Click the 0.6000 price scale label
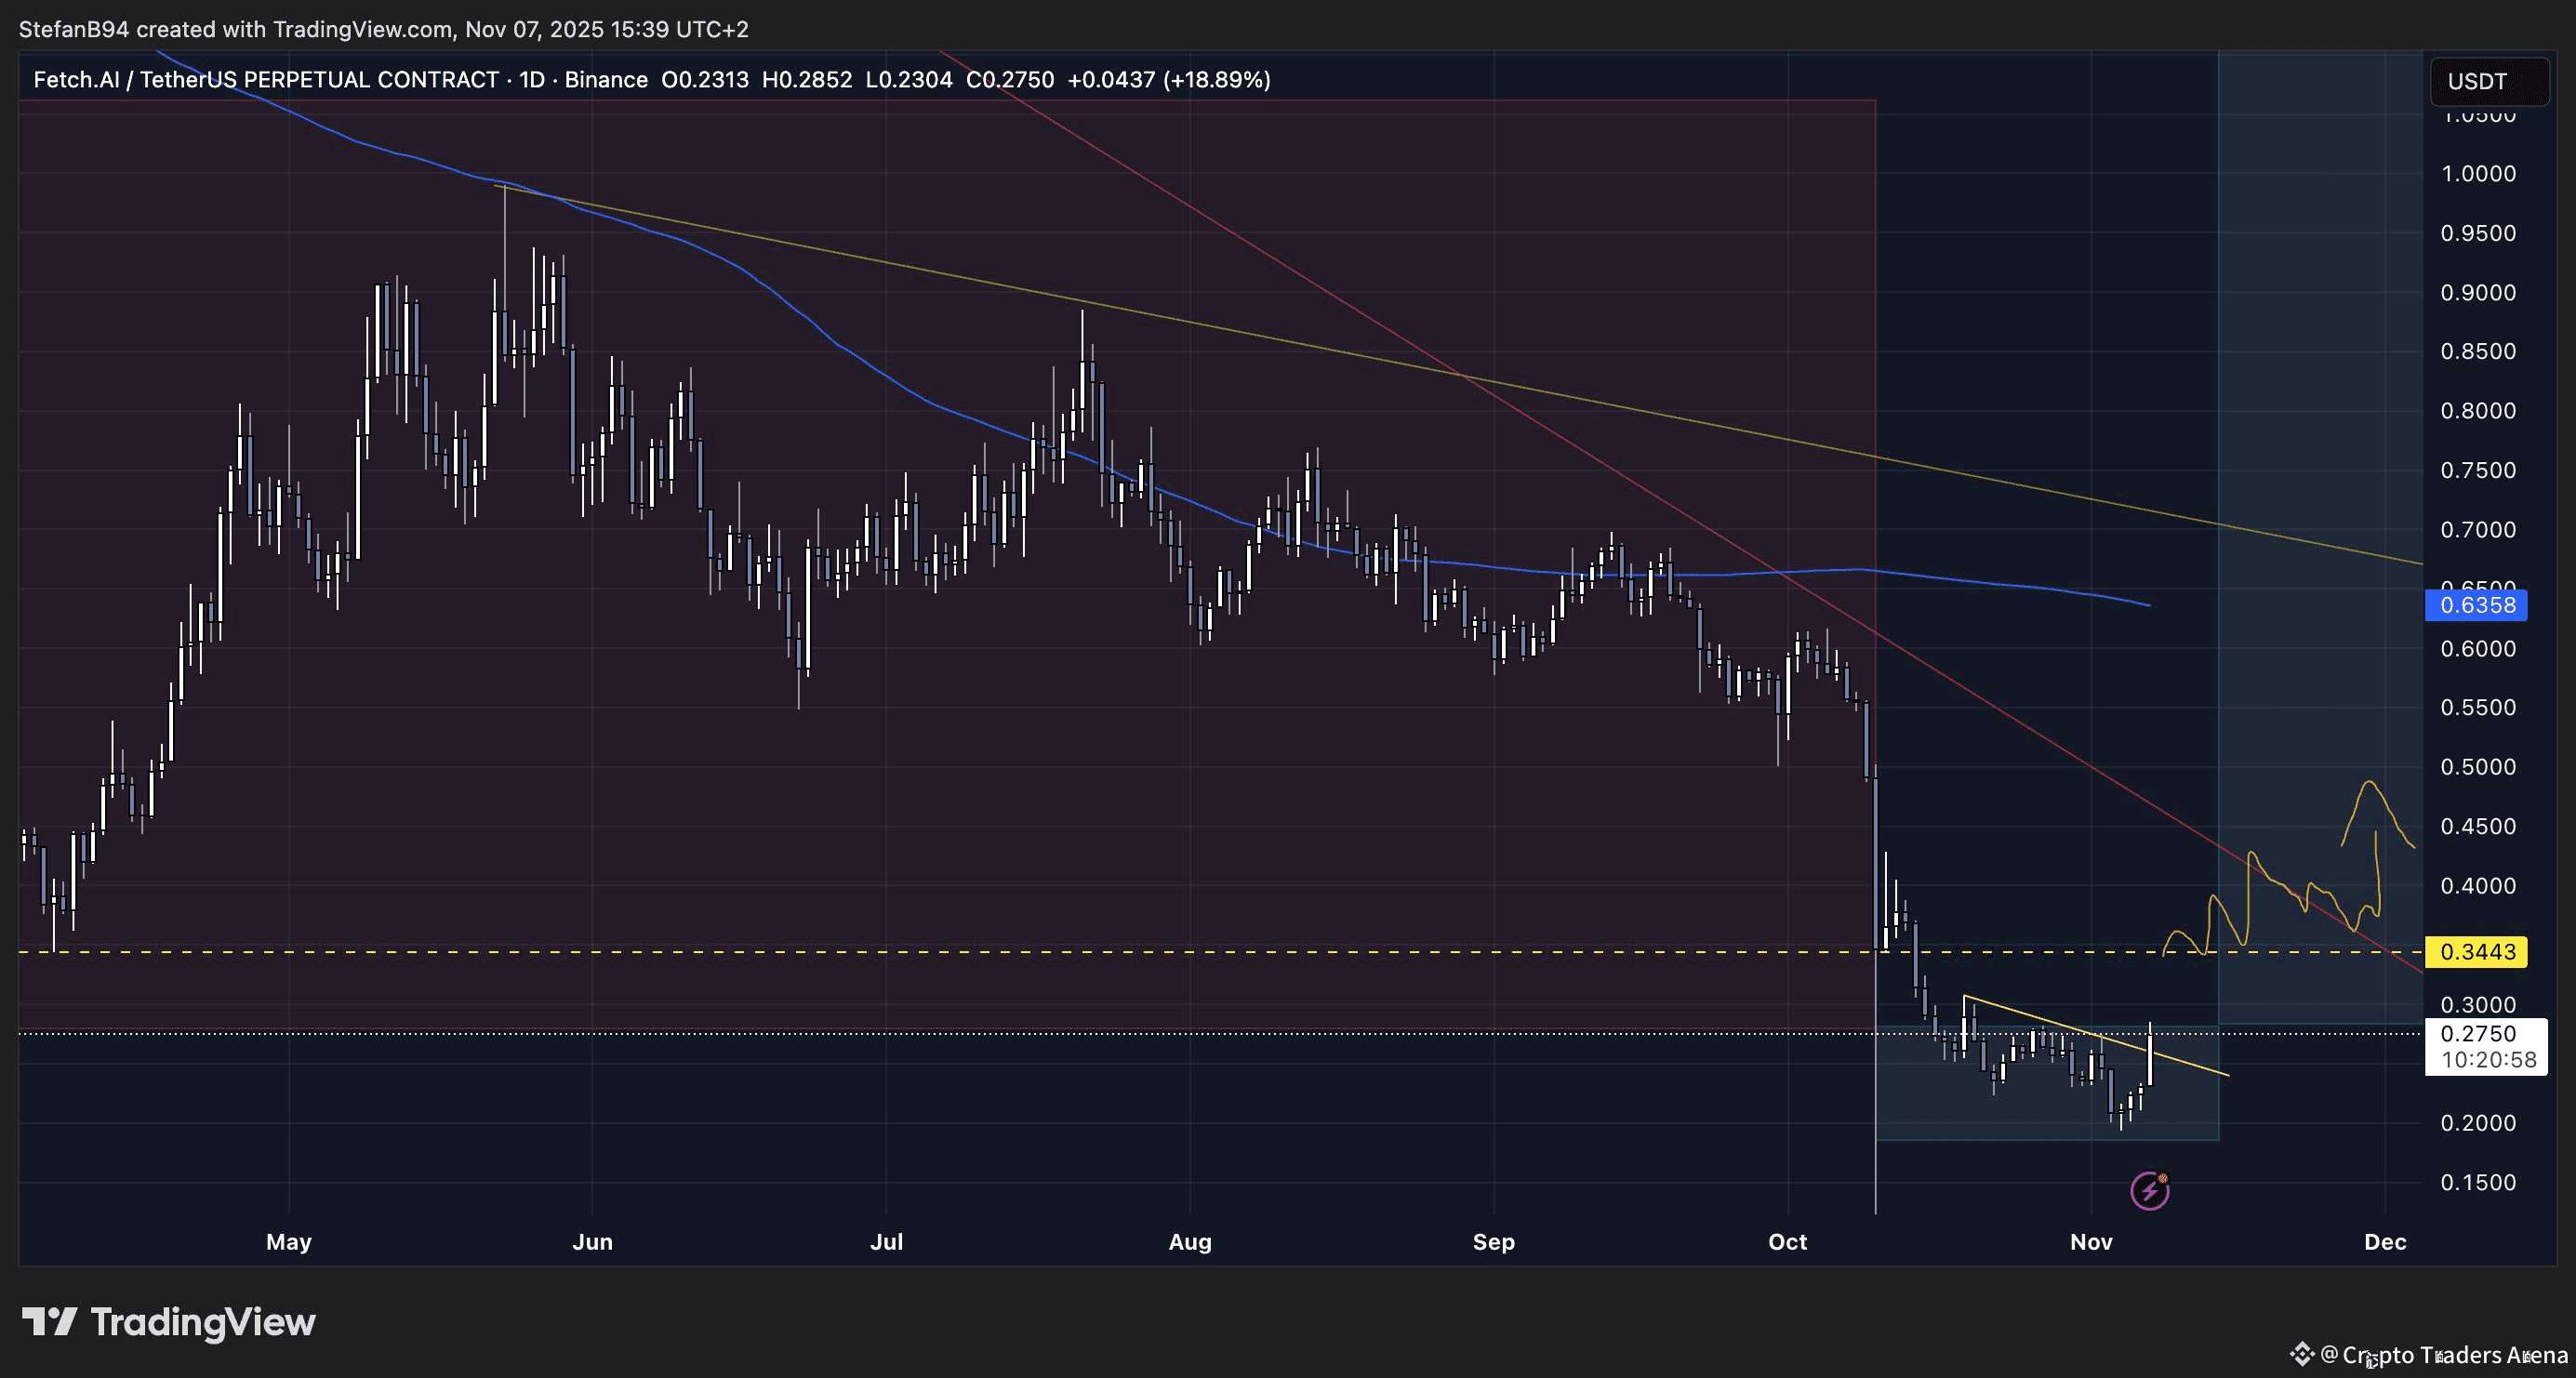Screen dimensions: 2576x1378 click(x=2478, y=648)
